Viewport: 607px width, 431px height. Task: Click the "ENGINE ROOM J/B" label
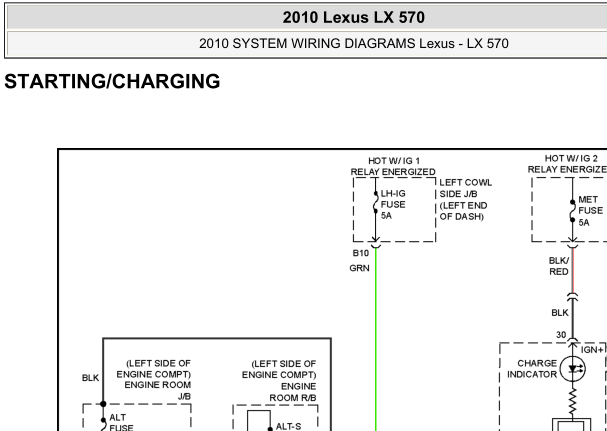pyautogui.click(x=157, y=391)
